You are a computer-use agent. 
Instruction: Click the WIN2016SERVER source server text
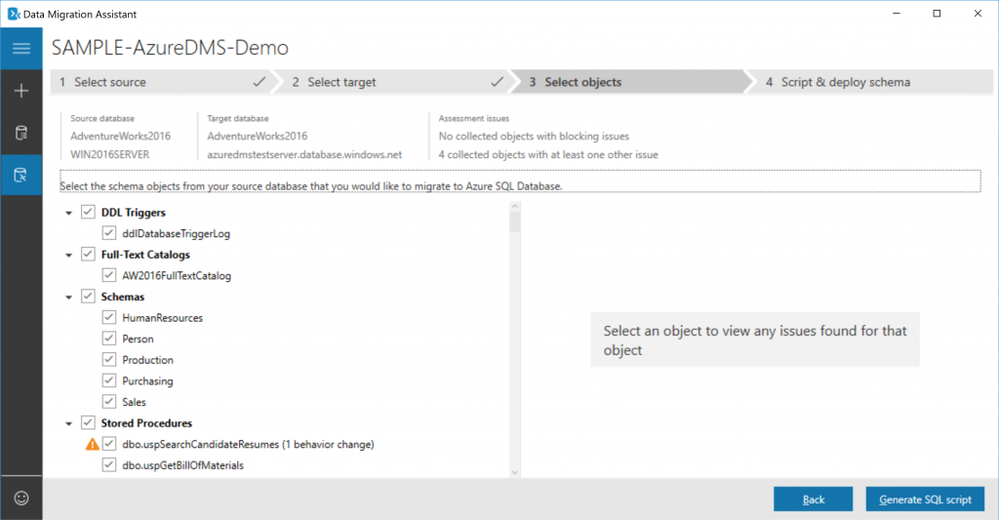click(110, 154)
